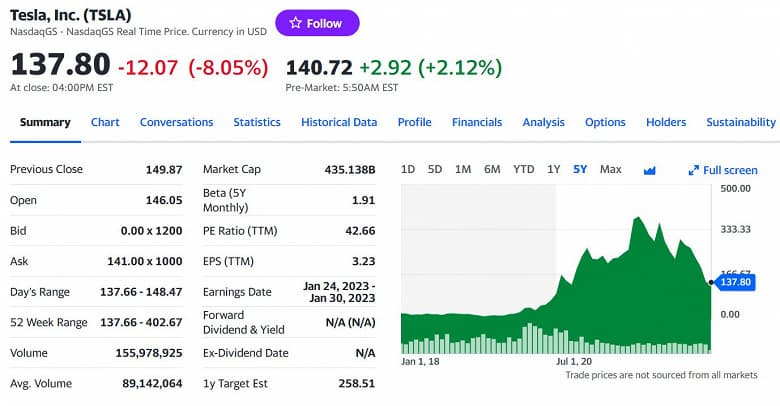Click the star icon in Follow button
The width and height of the screenshot is (780, 406).
295,23
